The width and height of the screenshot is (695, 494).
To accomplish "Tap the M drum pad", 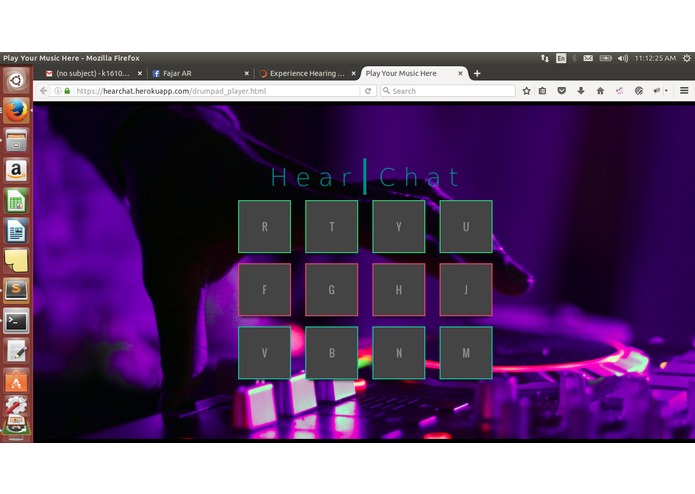I will coord(466,353).
